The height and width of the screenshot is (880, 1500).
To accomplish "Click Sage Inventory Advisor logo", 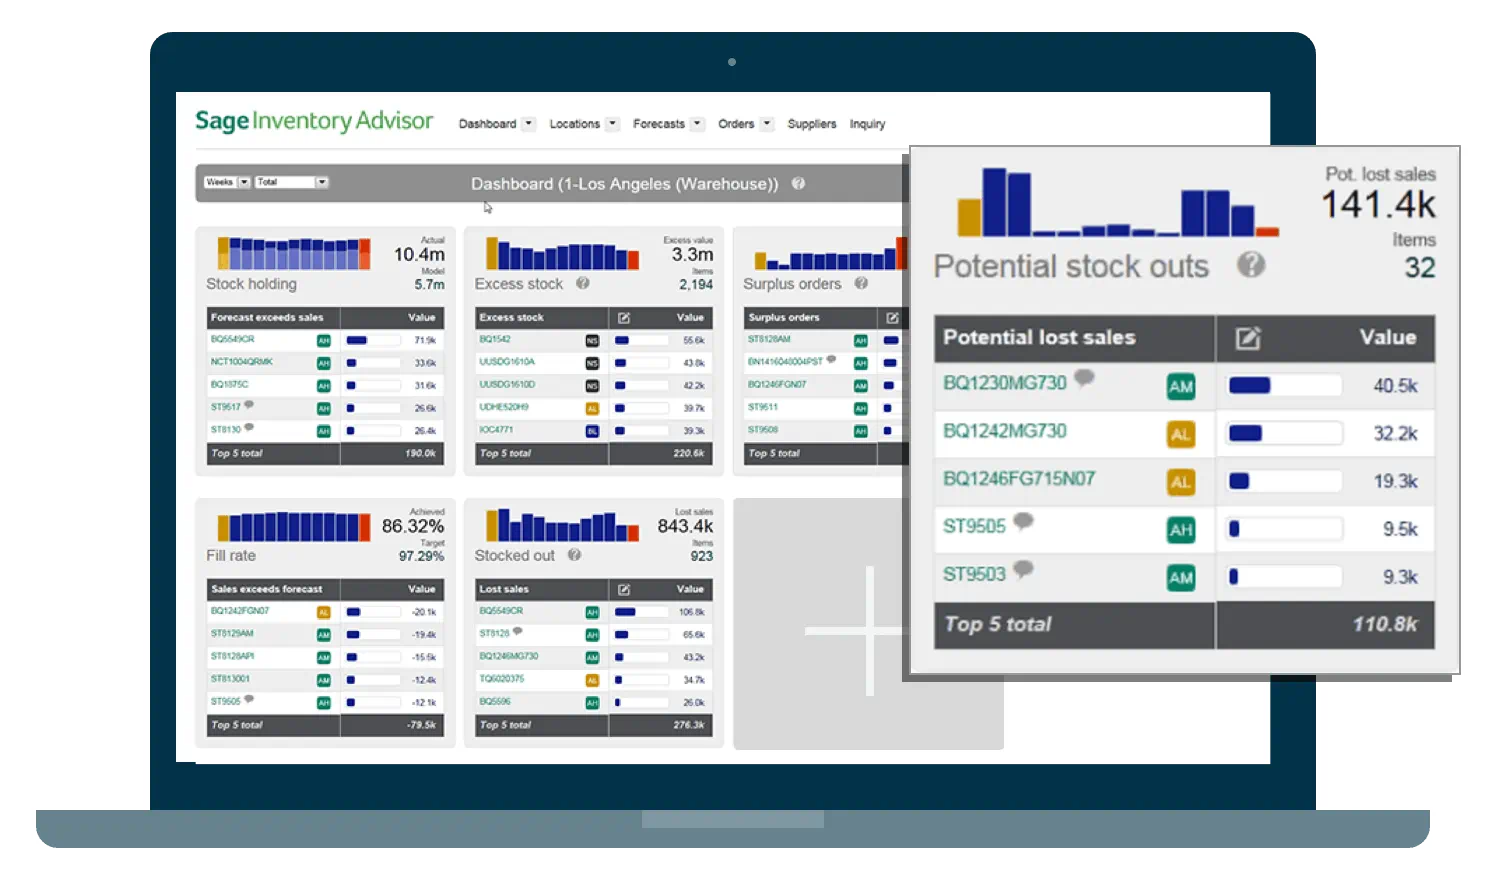I will [x=314, y=121].
